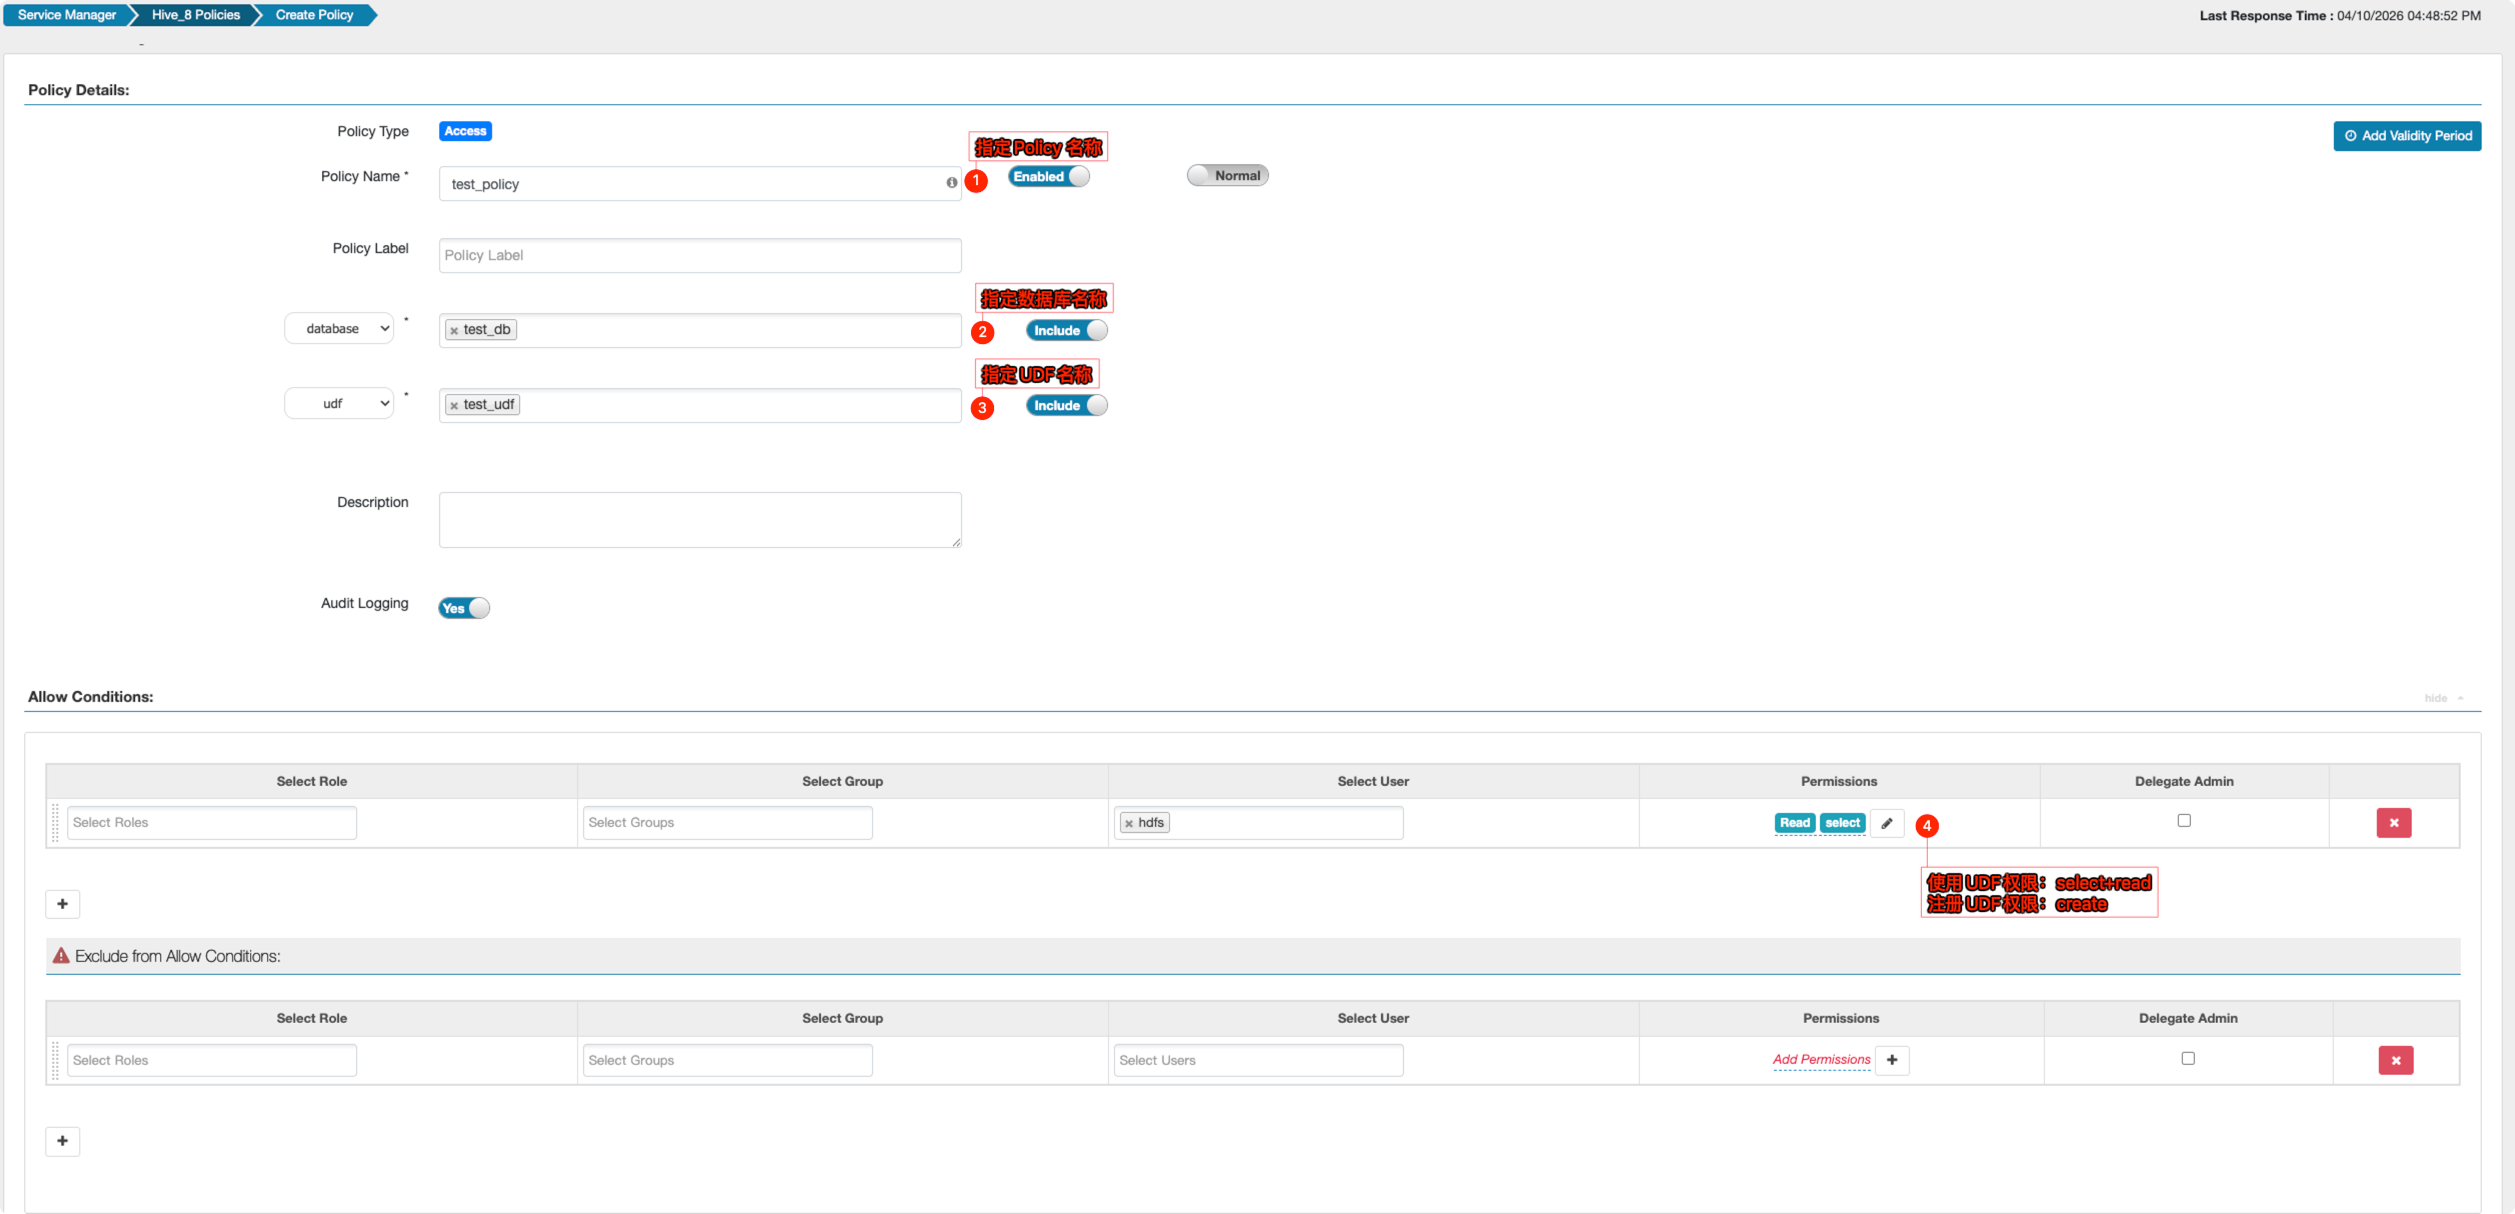Screen dimensions: 2515x1214
Task: Toggle the Enabled policy switch
Action: pos(1048,176)
